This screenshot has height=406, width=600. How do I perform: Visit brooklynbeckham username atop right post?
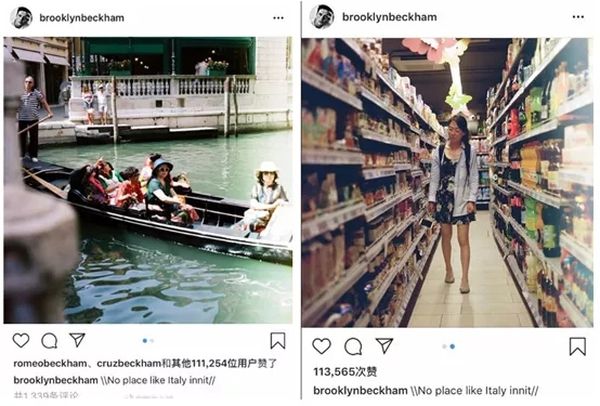click(390, 17)
